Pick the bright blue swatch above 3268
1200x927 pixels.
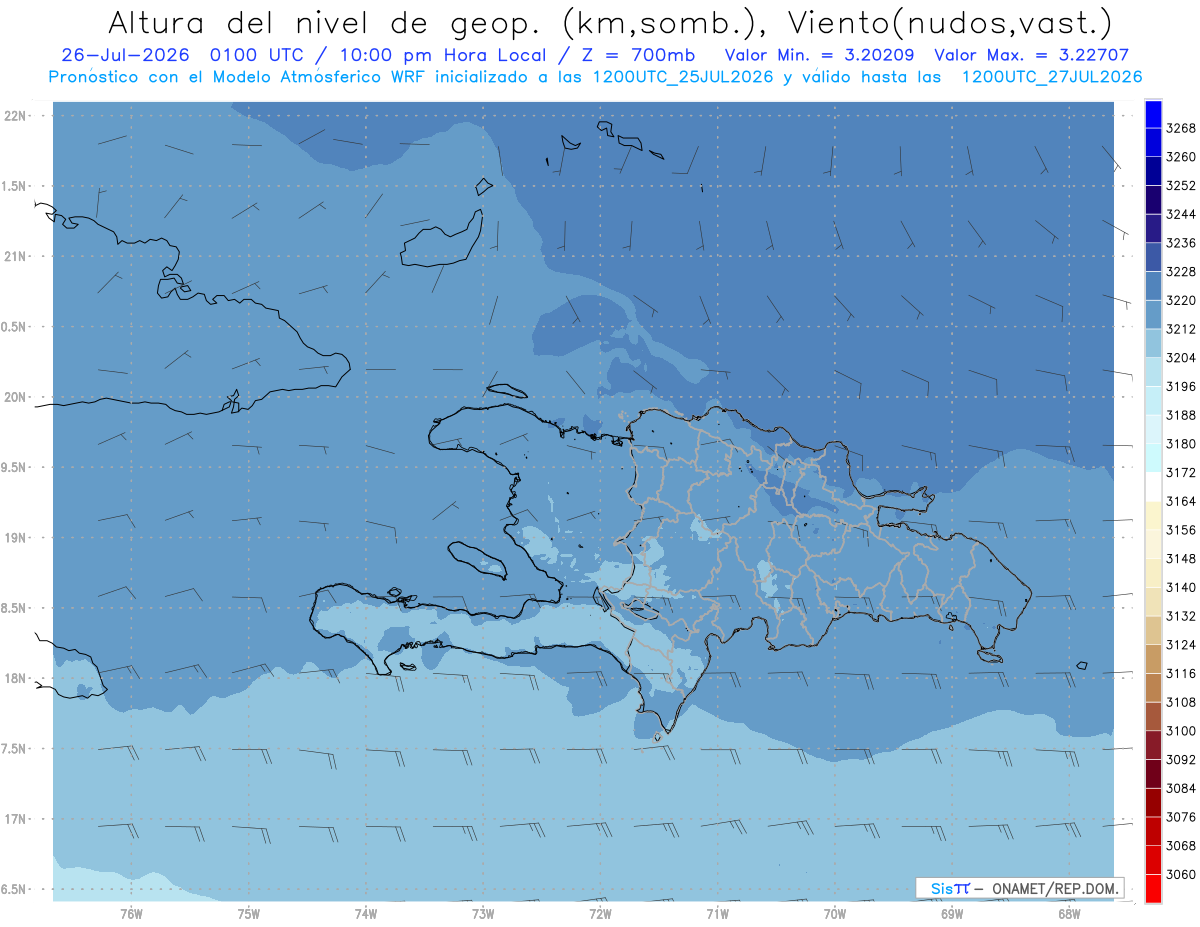coord(1153,113)
